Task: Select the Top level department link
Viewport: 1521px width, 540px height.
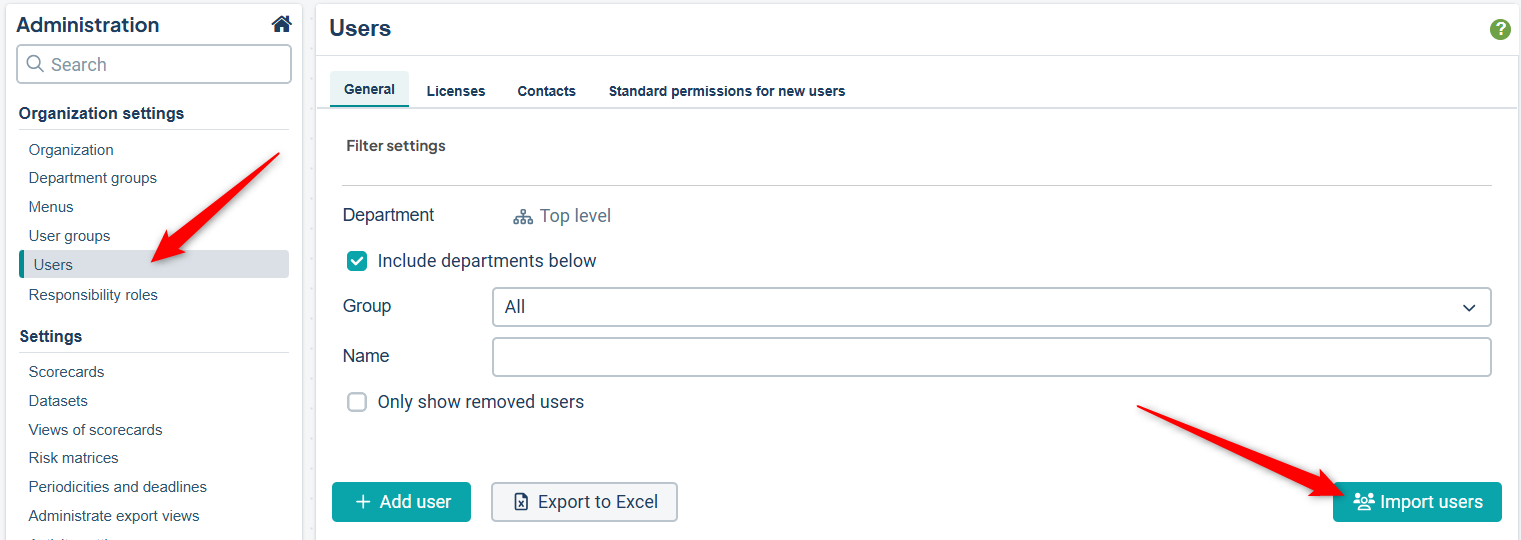Action: tap(575, 216)
